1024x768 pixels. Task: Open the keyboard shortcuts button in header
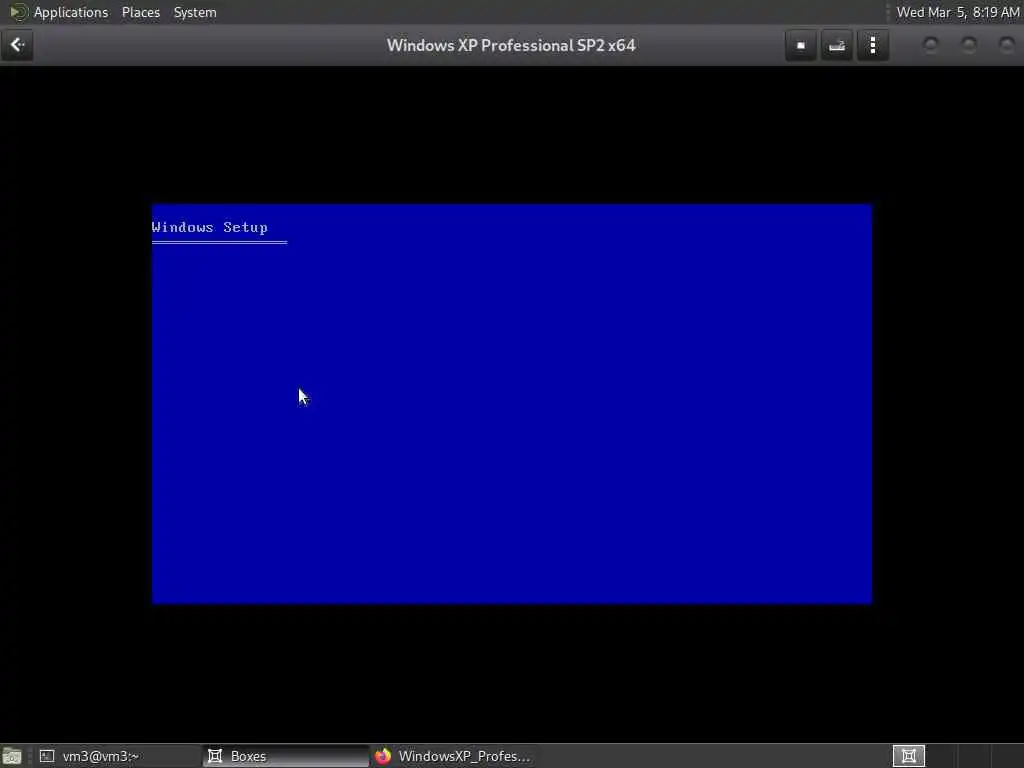click(837, 45)
